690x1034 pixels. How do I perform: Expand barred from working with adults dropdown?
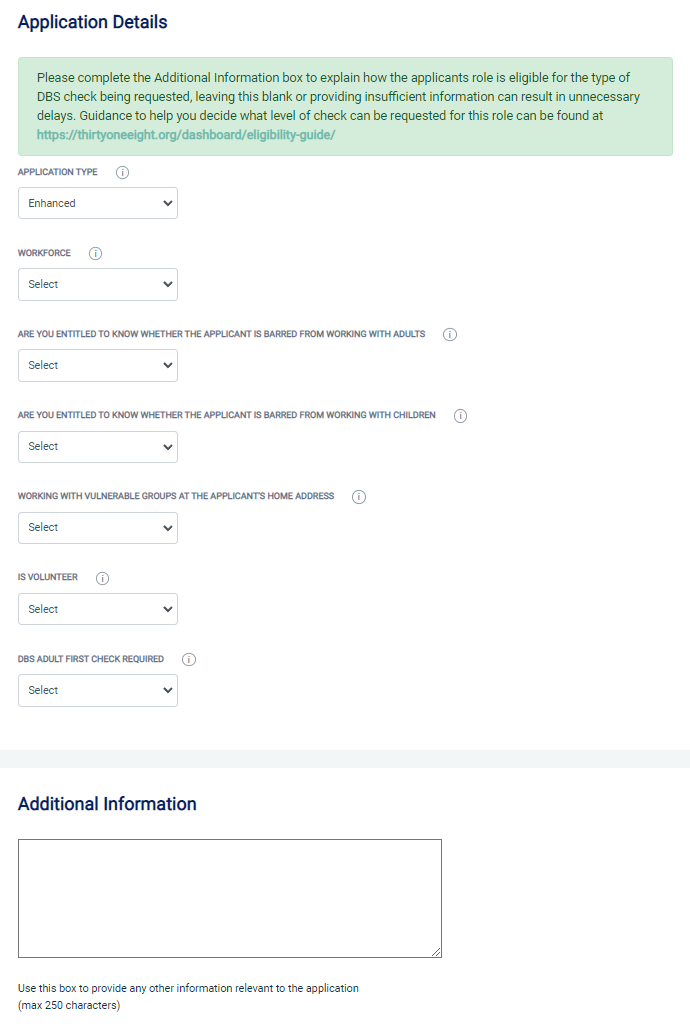[x=98, y=365]
